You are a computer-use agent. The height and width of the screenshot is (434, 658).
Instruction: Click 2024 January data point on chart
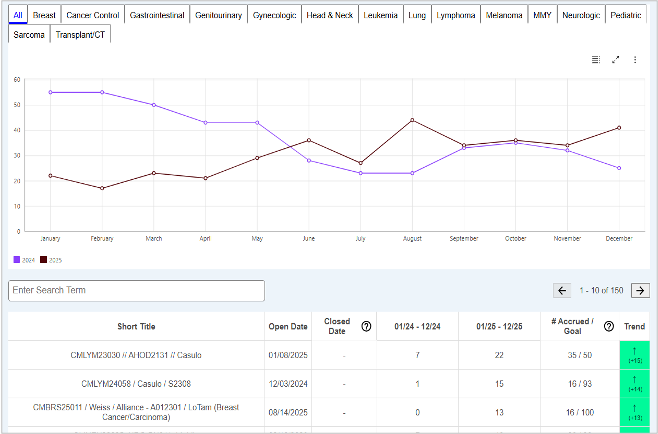point(50,92)
